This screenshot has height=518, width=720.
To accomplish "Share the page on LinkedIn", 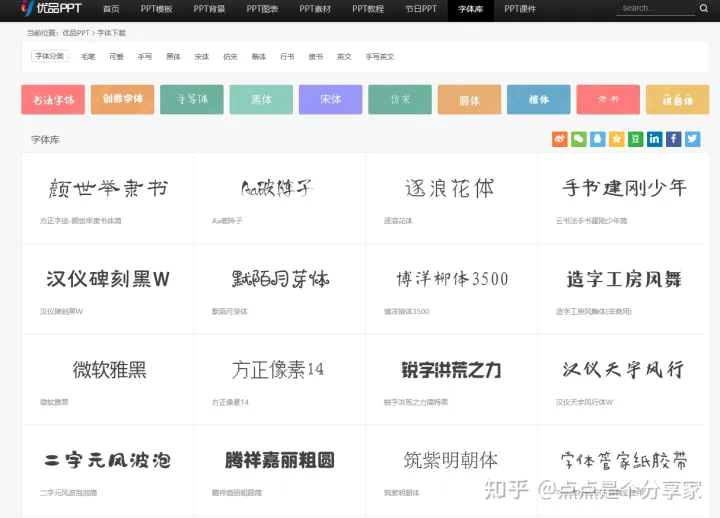I will (654, 139).
